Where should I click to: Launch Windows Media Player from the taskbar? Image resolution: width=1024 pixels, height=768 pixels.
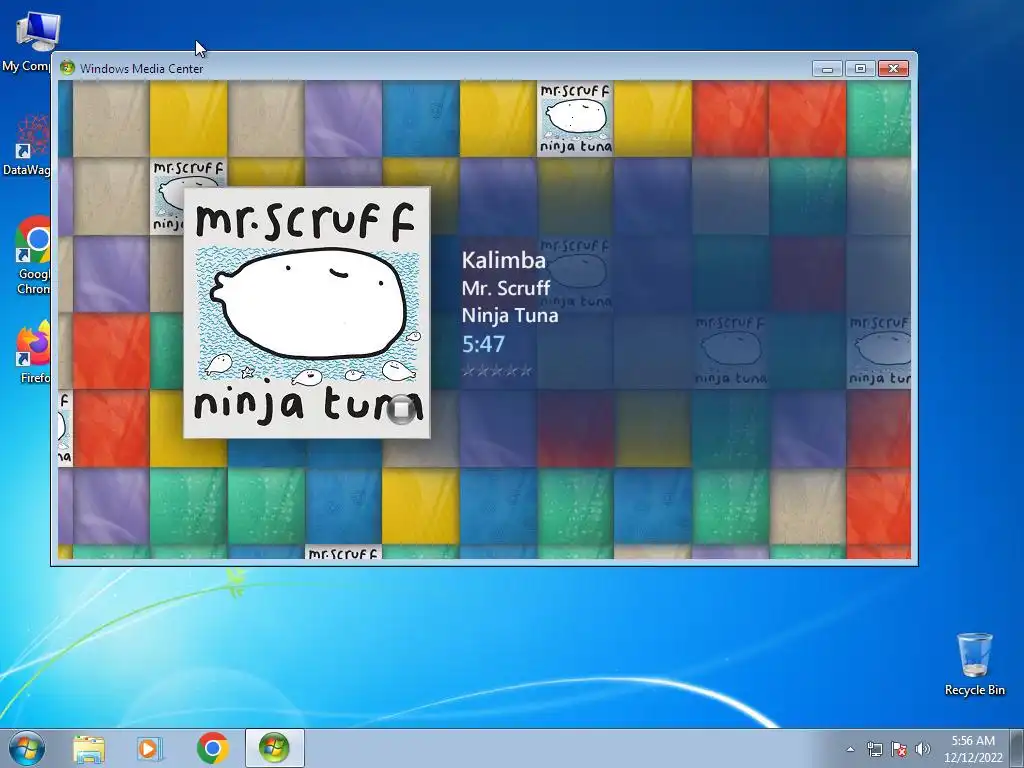click(150, 748)
